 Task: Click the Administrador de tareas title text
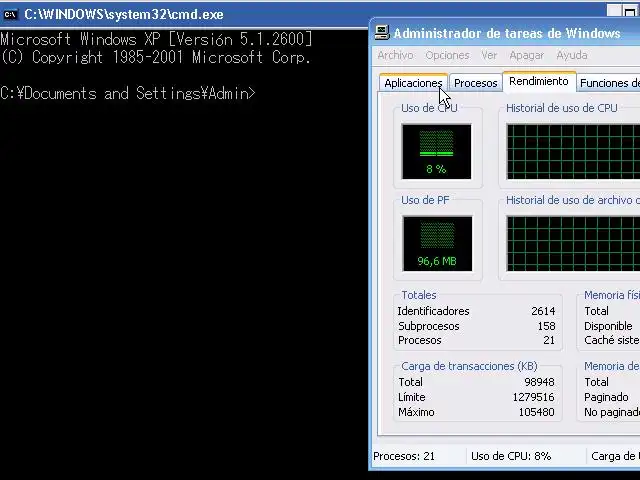tap(507, 33)
